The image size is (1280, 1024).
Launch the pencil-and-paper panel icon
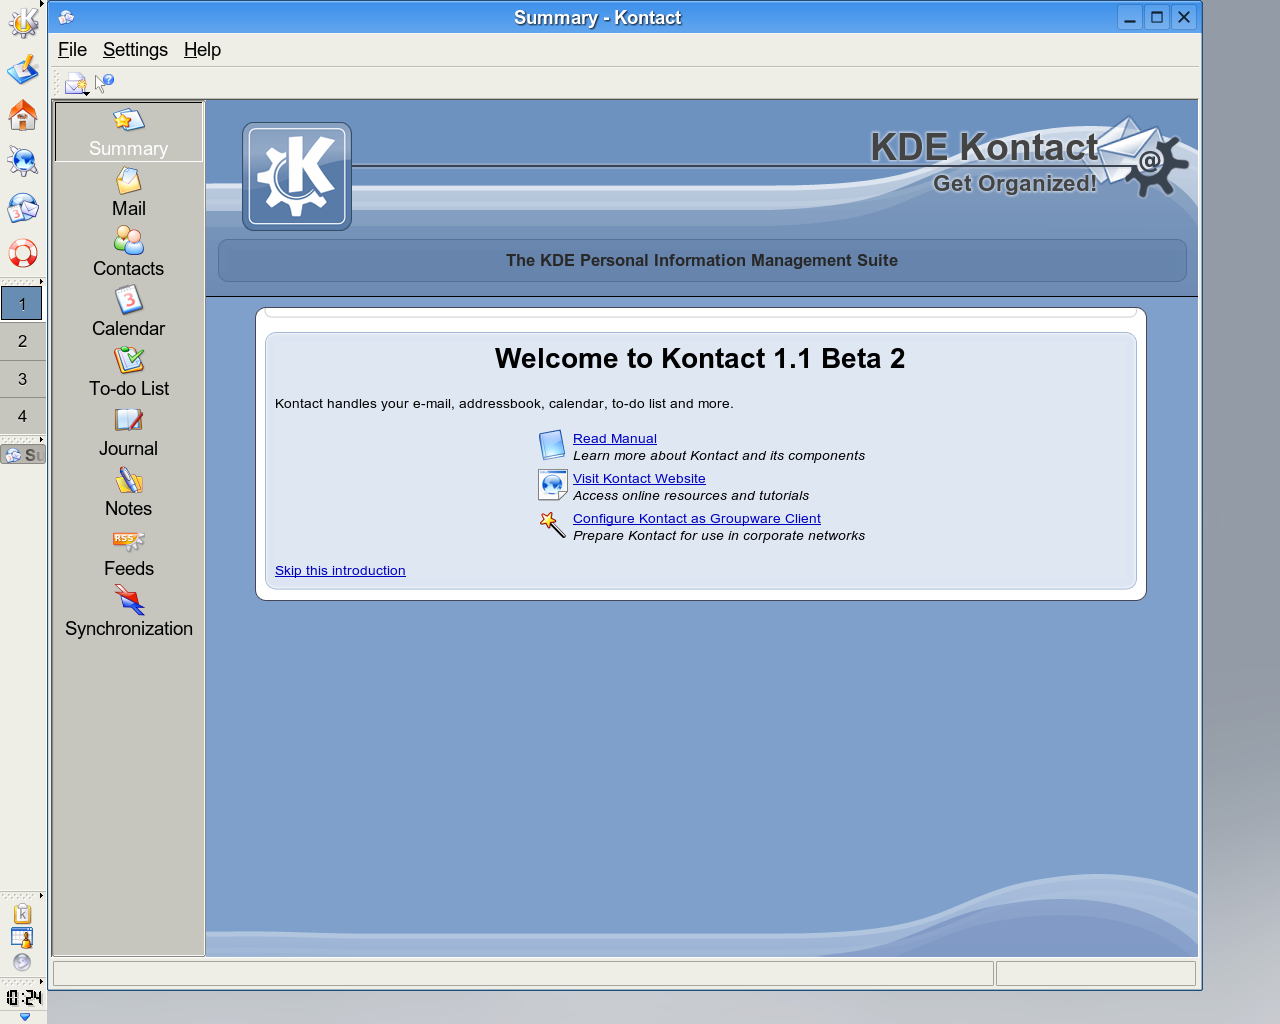pyautogui.click(x=22, y=69)
